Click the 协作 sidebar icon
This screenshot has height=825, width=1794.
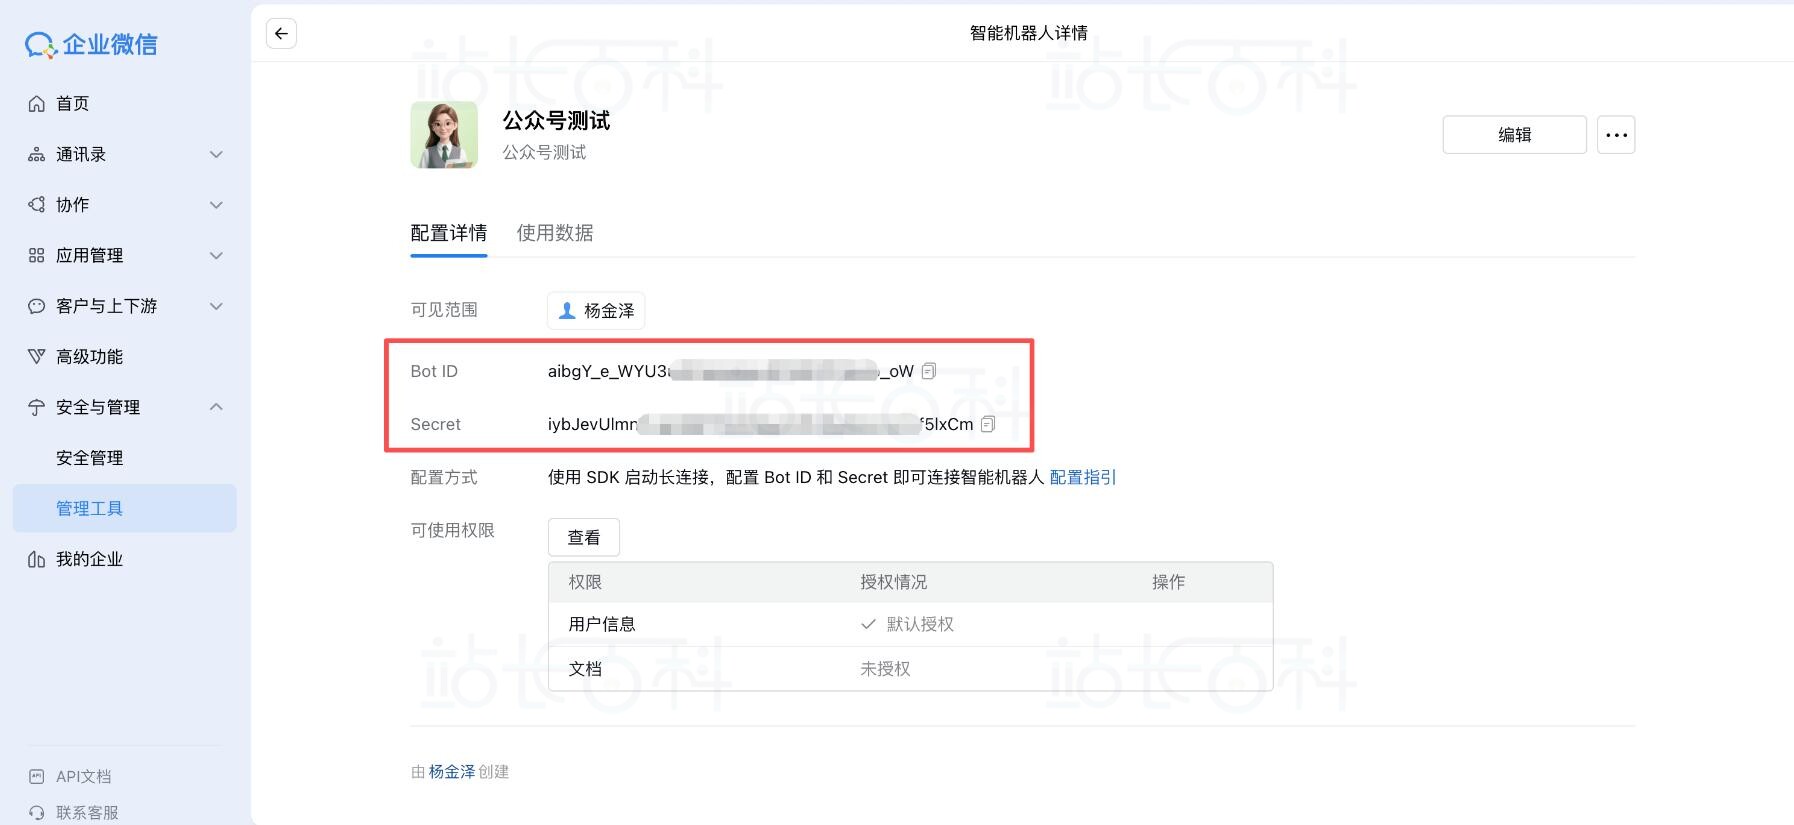tap(37, 204)
